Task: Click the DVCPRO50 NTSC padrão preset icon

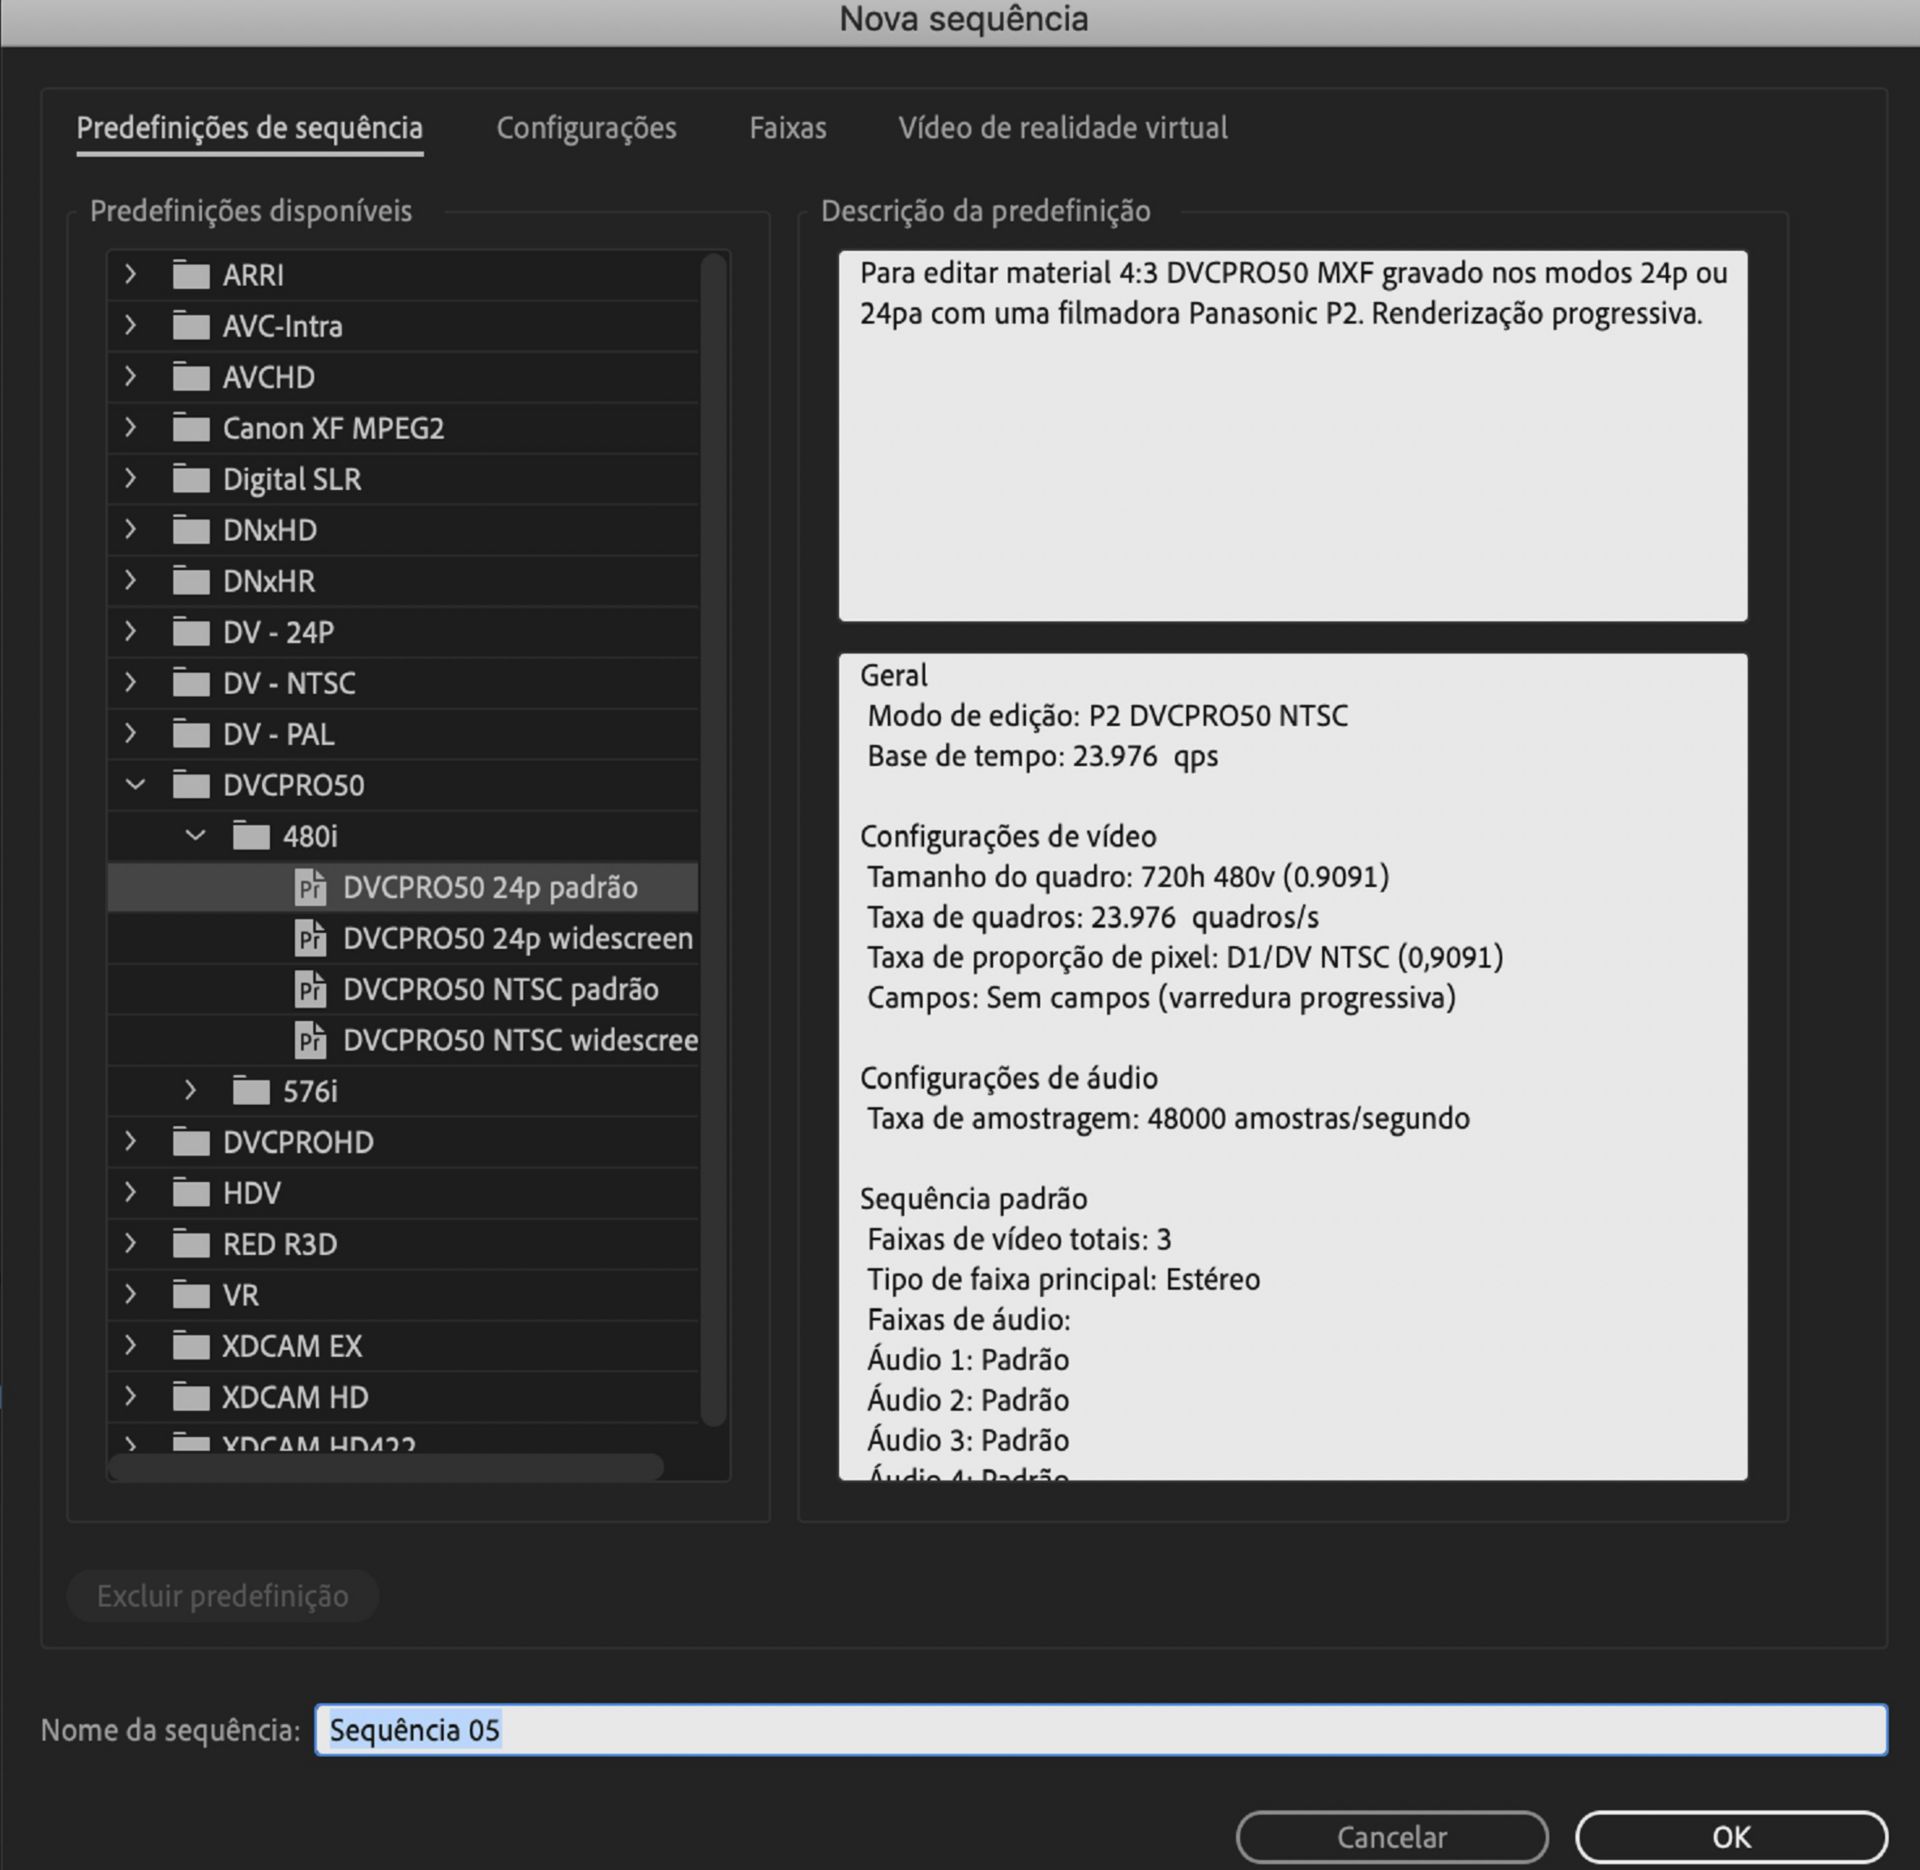Action: [x=310, y=990]
